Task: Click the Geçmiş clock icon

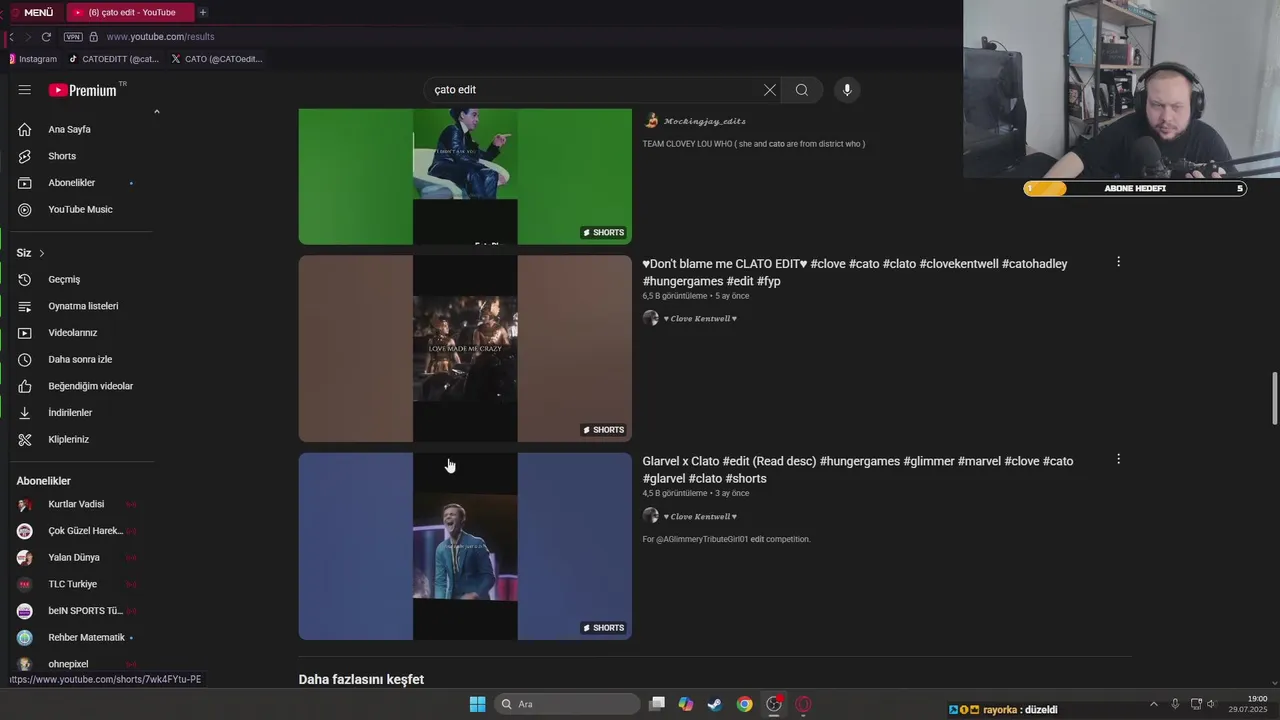Action: click(25, 279)
